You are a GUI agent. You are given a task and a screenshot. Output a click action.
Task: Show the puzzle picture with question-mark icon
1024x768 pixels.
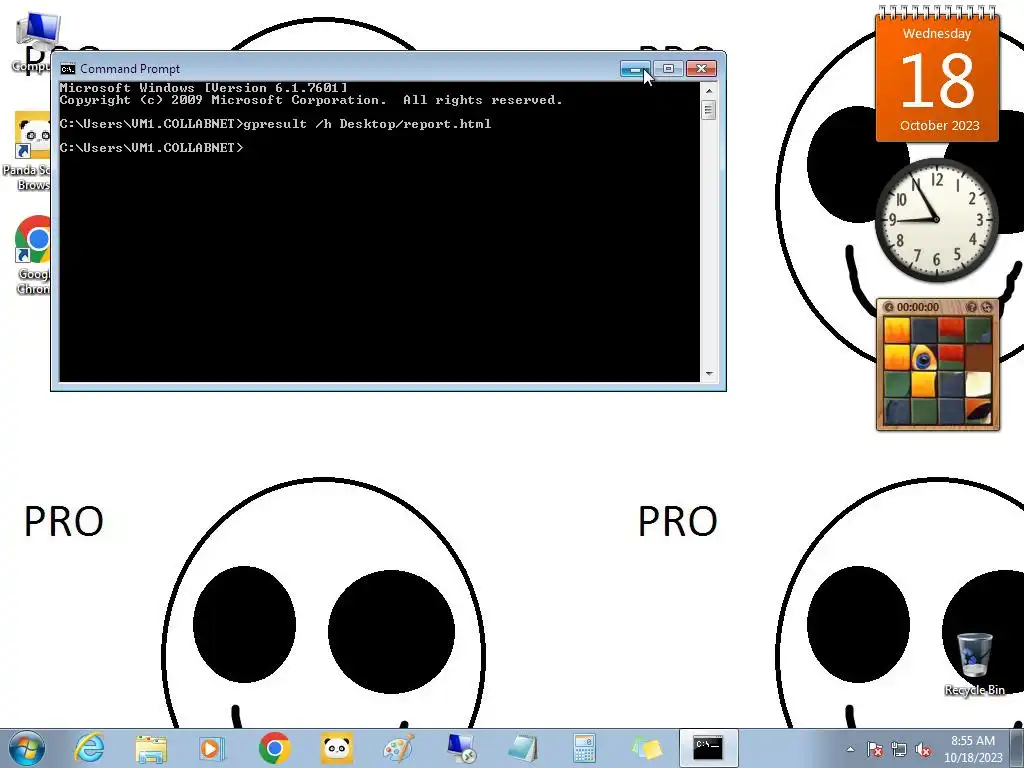972,307
